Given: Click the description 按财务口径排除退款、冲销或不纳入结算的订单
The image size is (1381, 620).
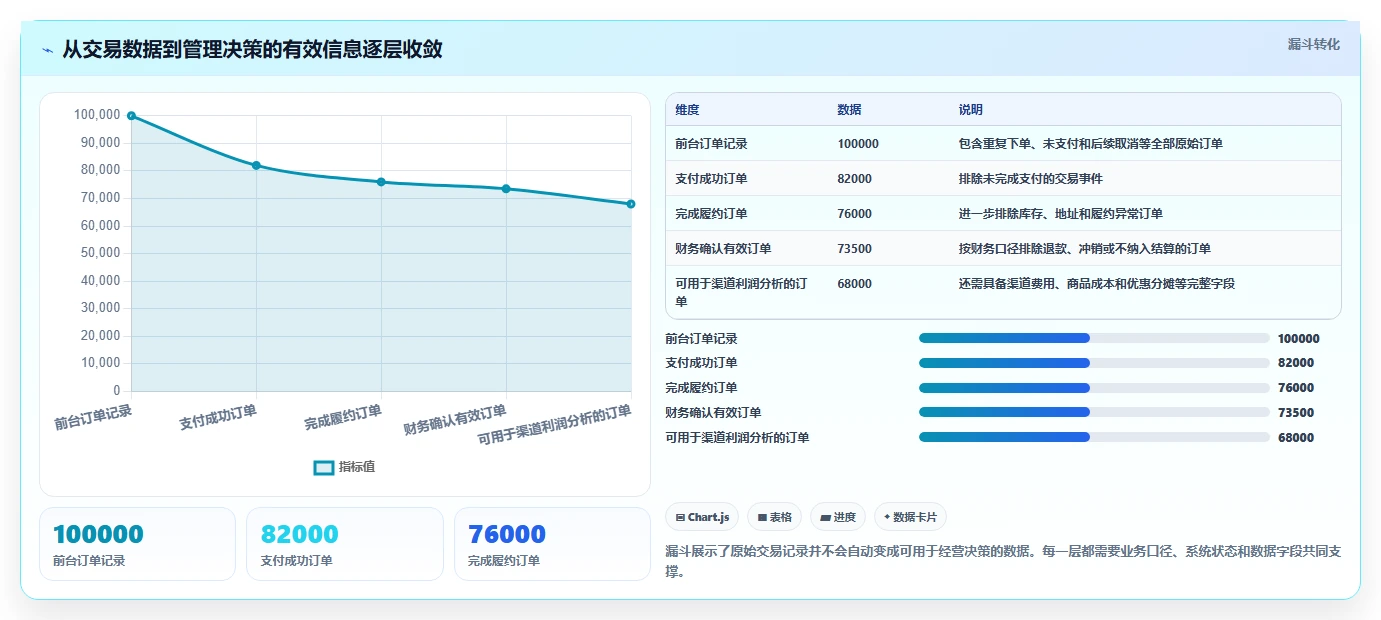Looking at the screenshot, I should click(1084, 249).
